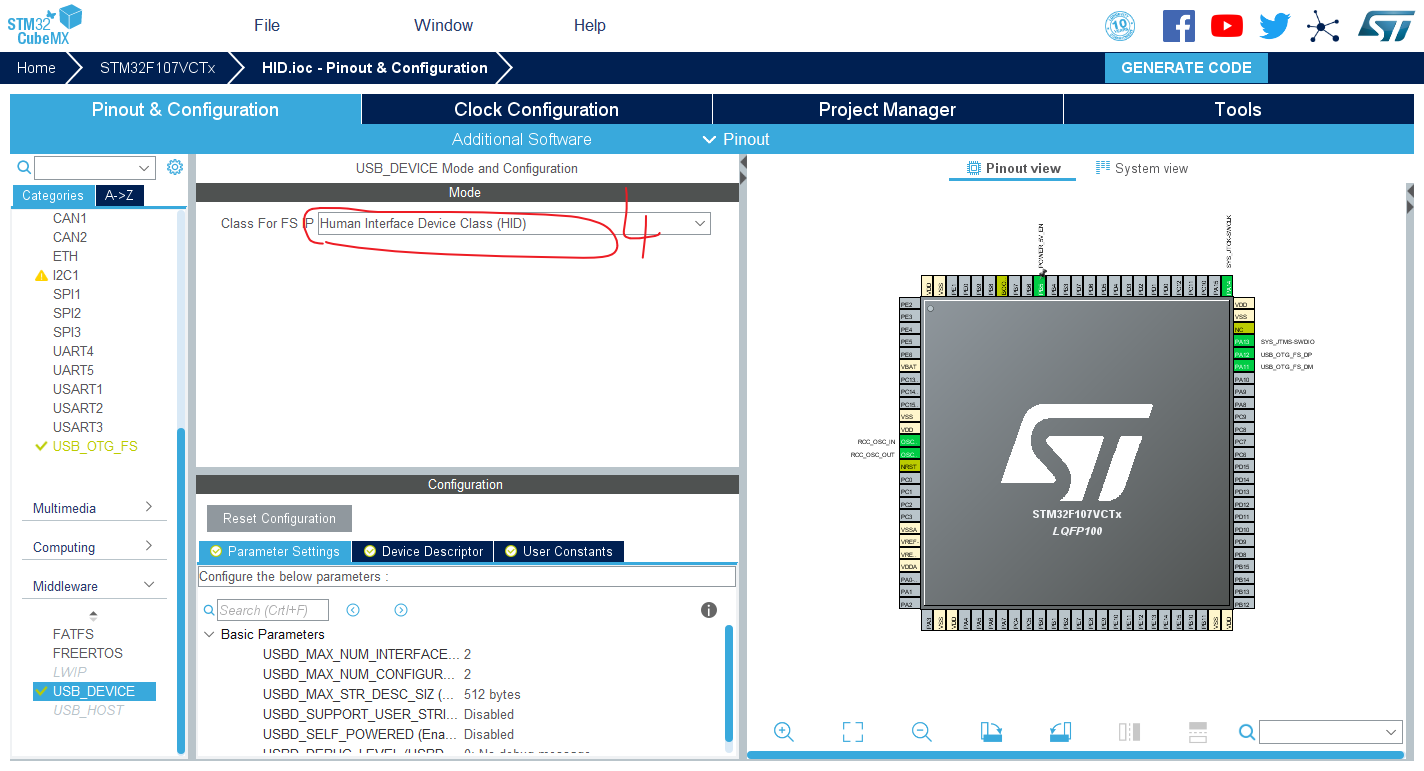Collapse the Basic Parameters section
Viewport: 1424px width, 771px height.
point(210,634)
